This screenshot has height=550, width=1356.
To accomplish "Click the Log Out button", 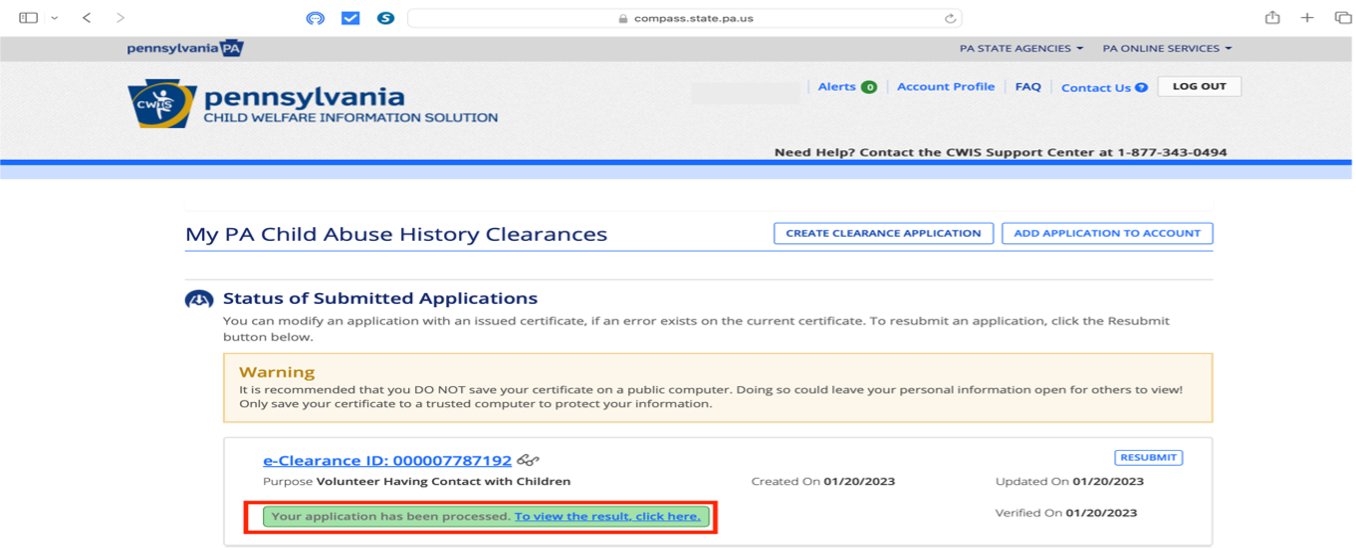I will (x=1199, y=87).
